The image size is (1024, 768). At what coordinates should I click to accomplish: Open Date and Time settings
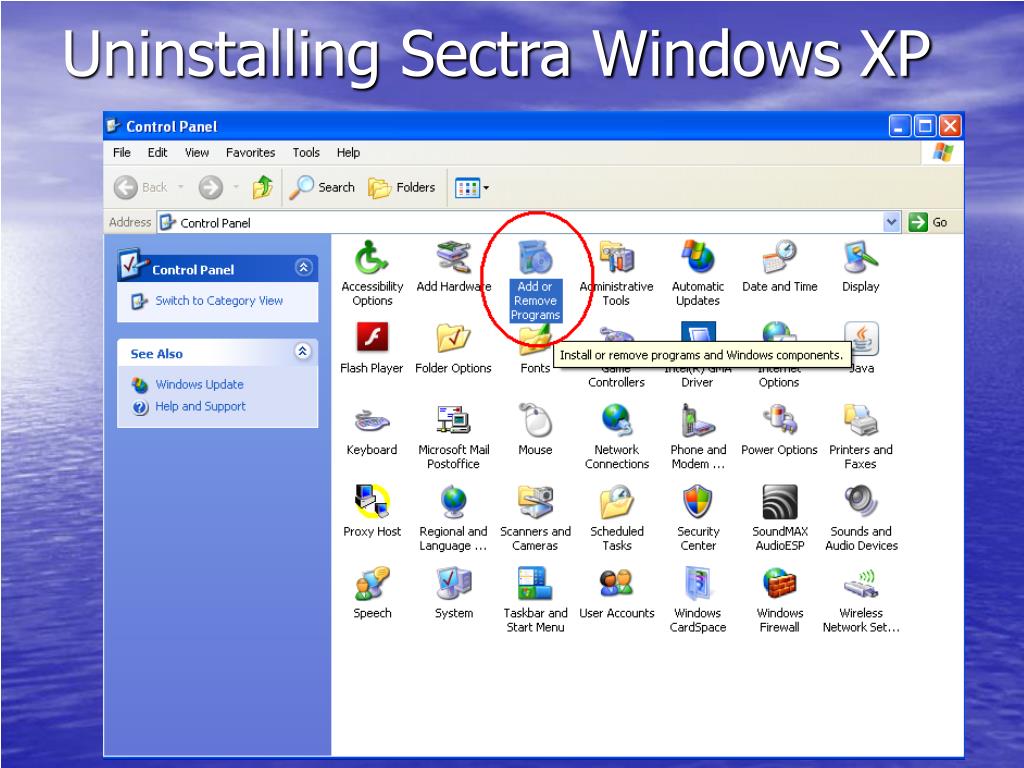pyautogui.click(x=779, y=258)
